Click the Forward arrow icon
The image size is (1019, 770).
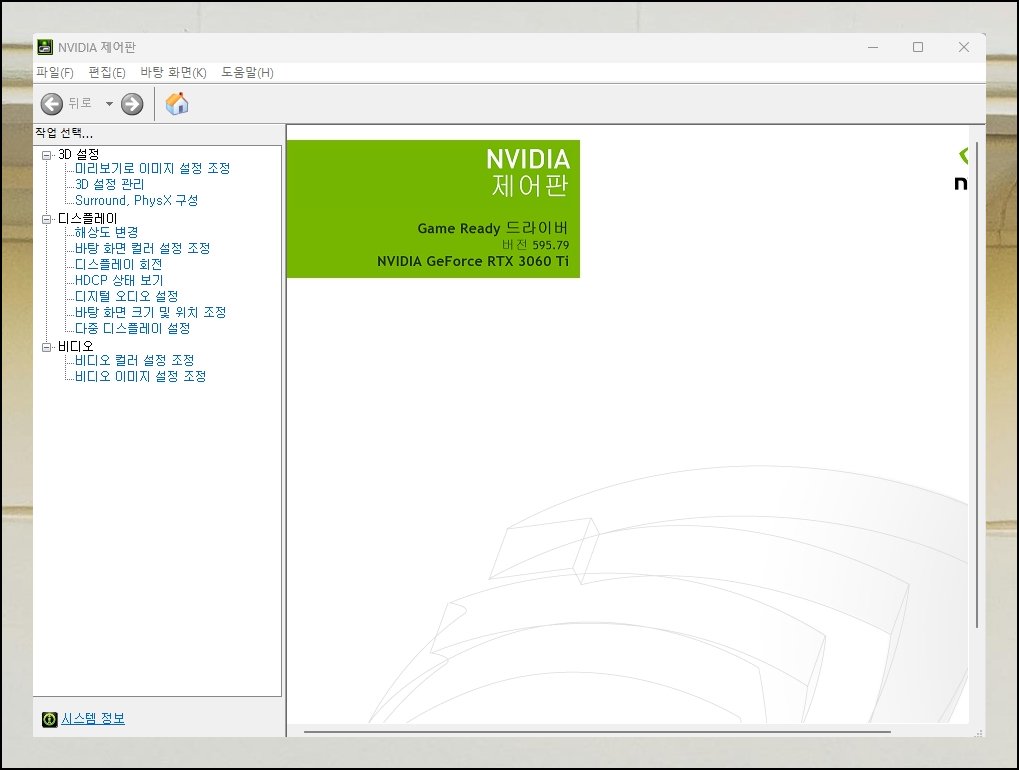click(x=132, y=104)
